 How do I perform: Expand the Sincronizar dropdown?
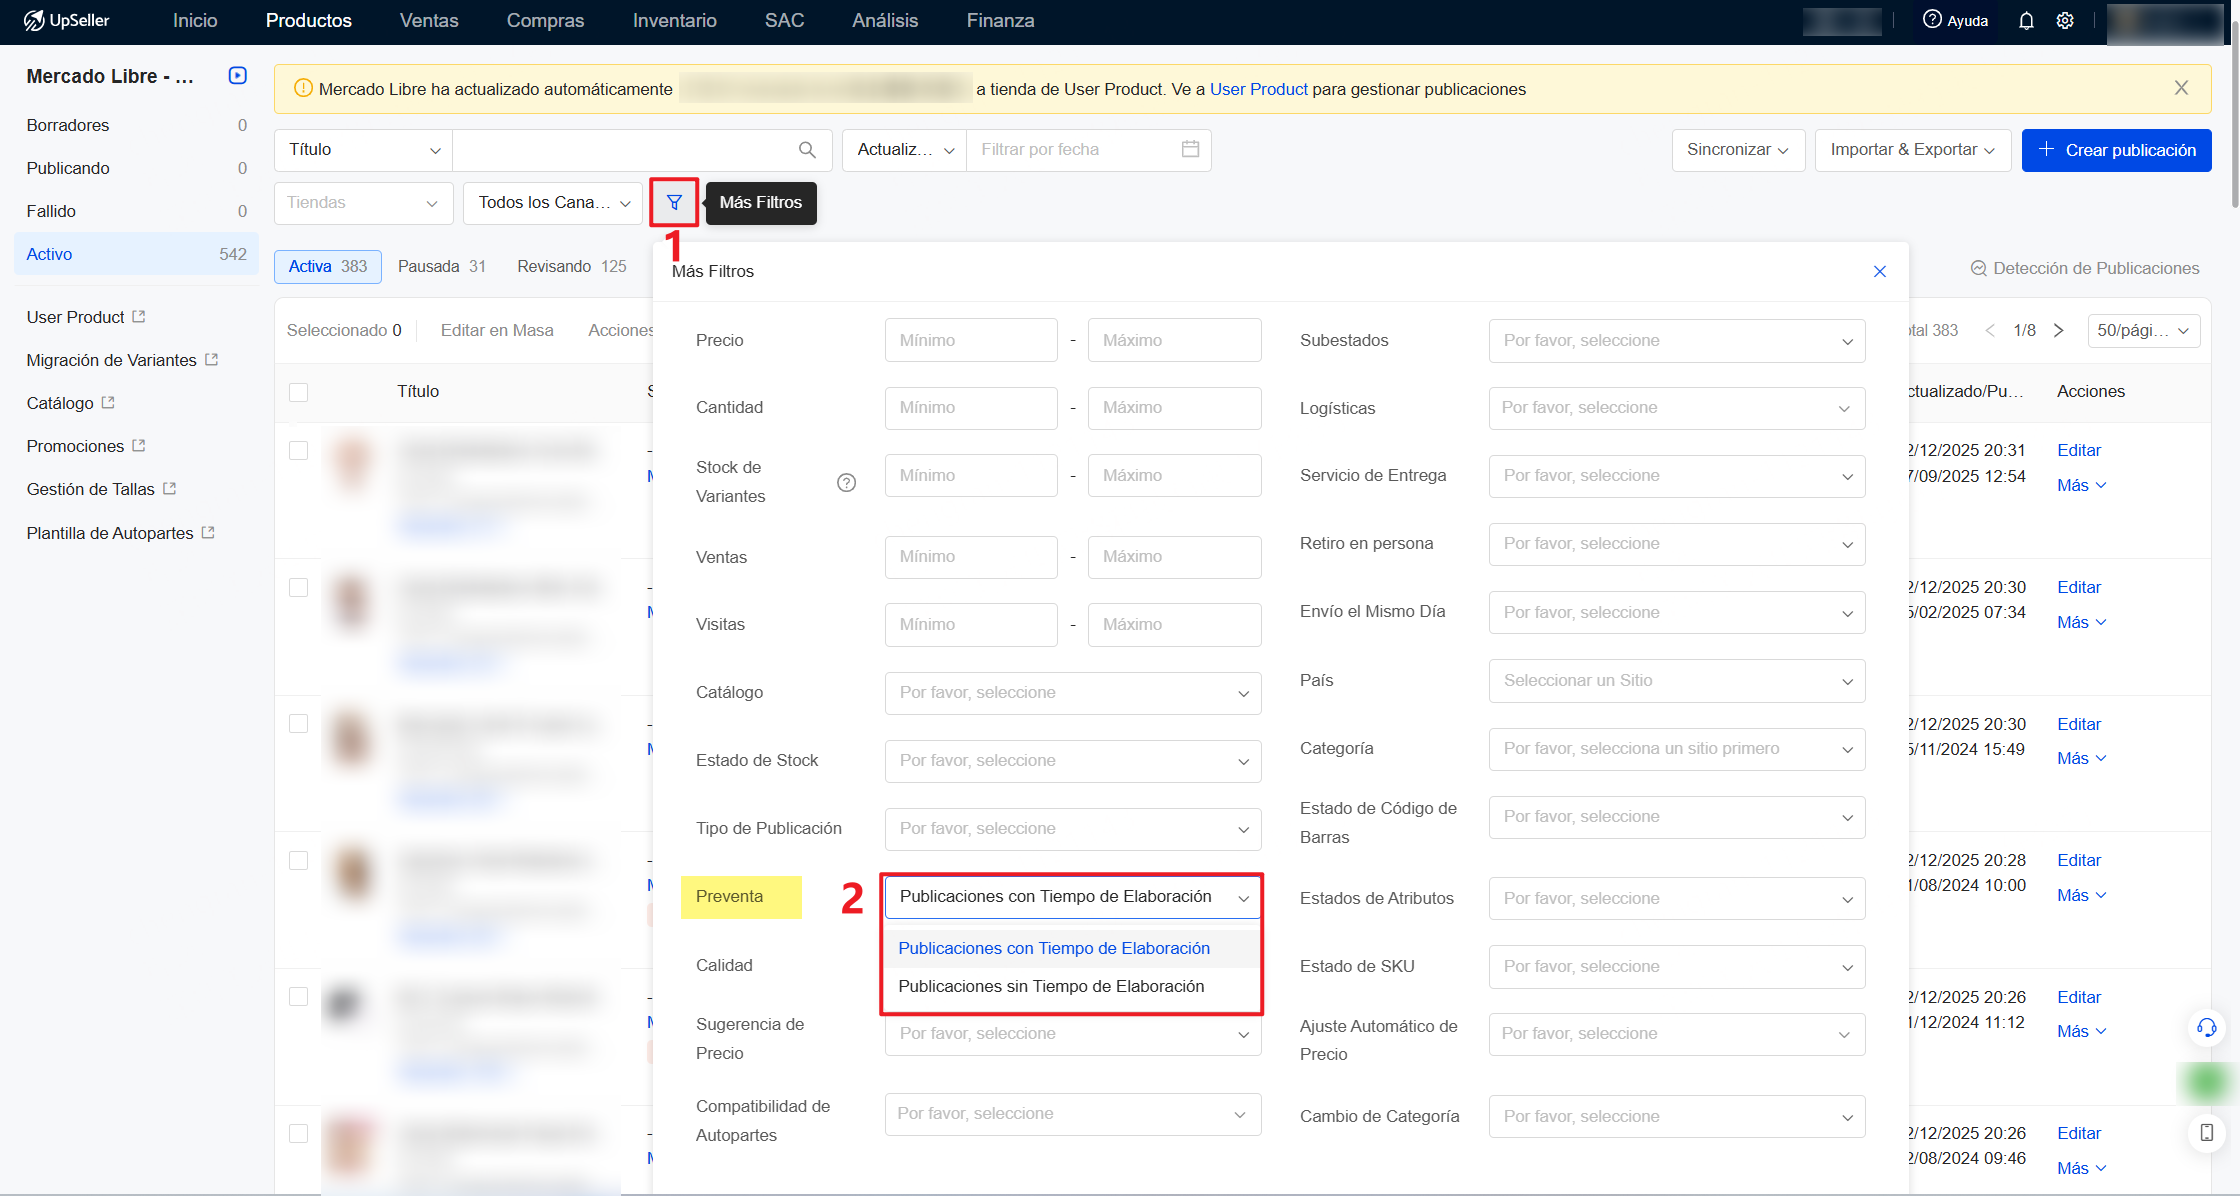[1738, 150]
